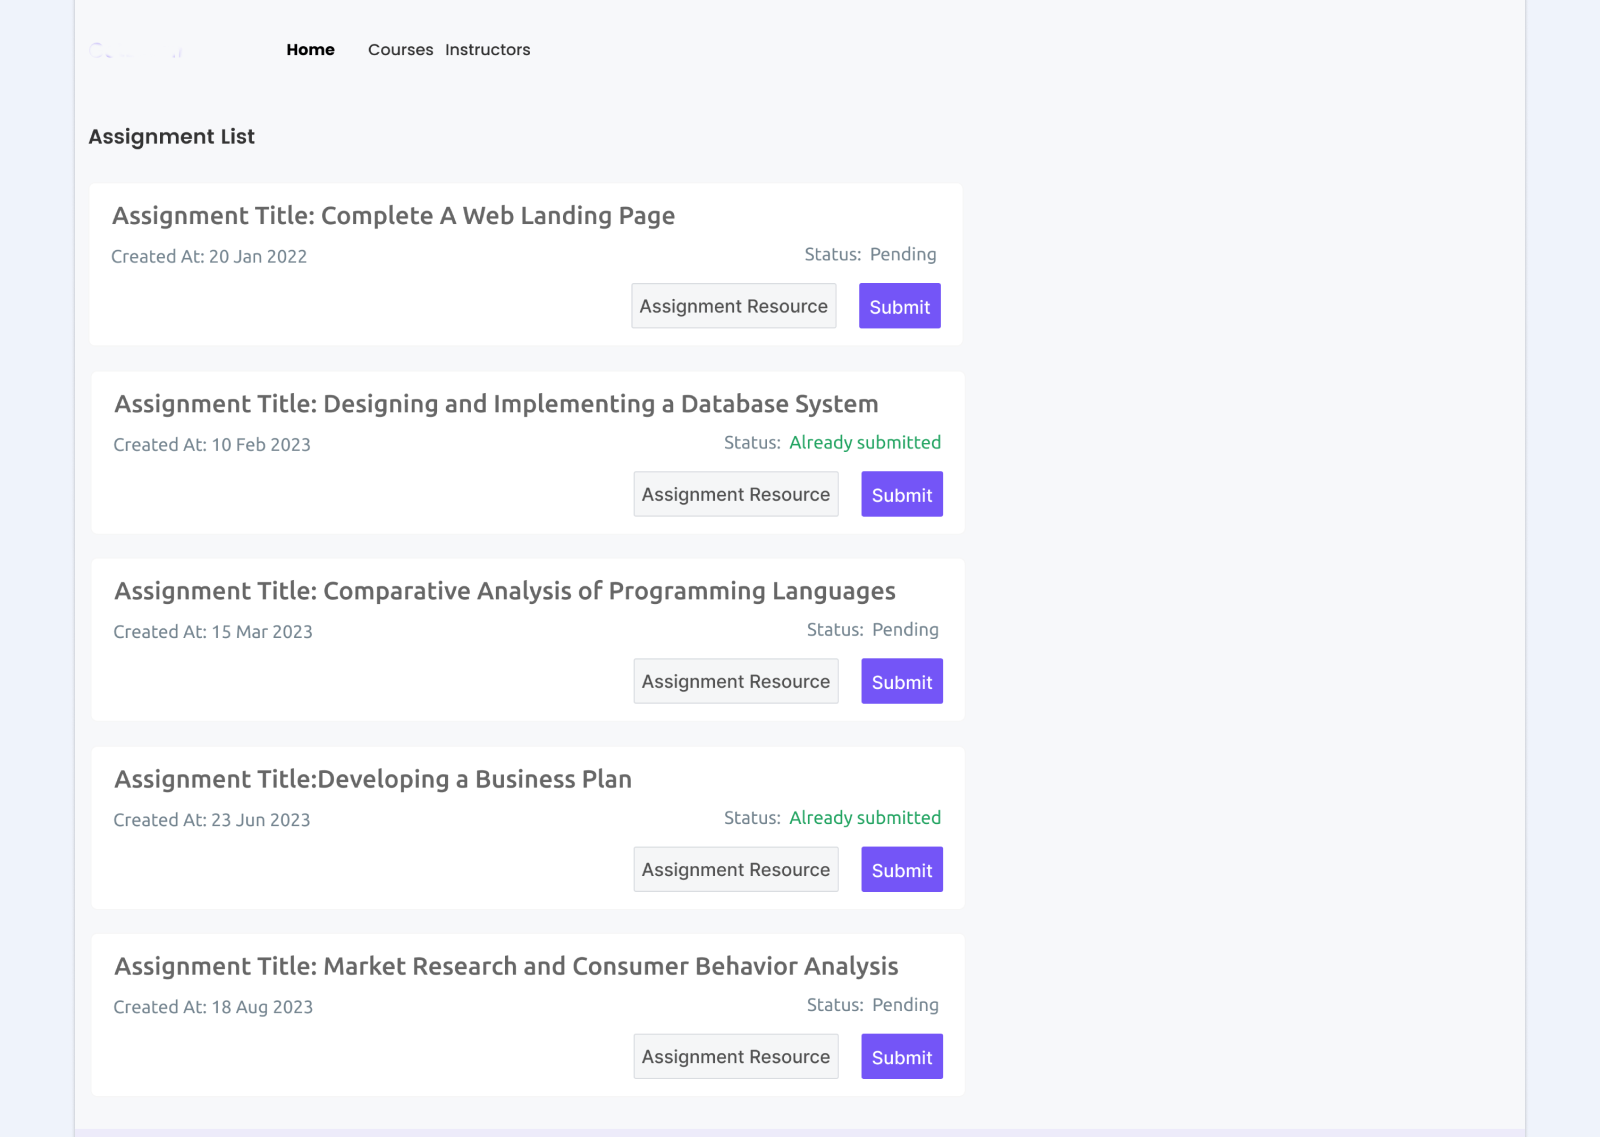The height and width of the screenshot is (1137, 1600).
Task: Select the Market Research assignment title
Action: coord(506,966)
